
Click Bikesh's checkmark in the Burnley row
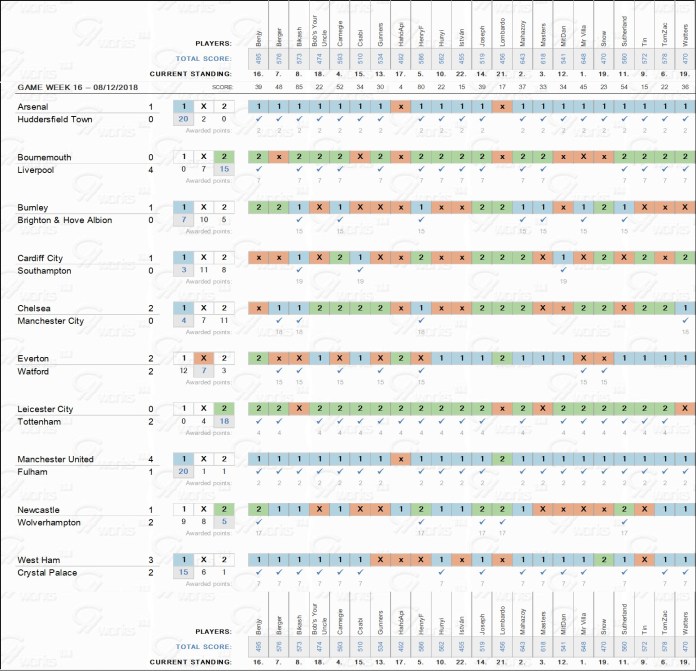pyautogui.click(x=298, y=219)
